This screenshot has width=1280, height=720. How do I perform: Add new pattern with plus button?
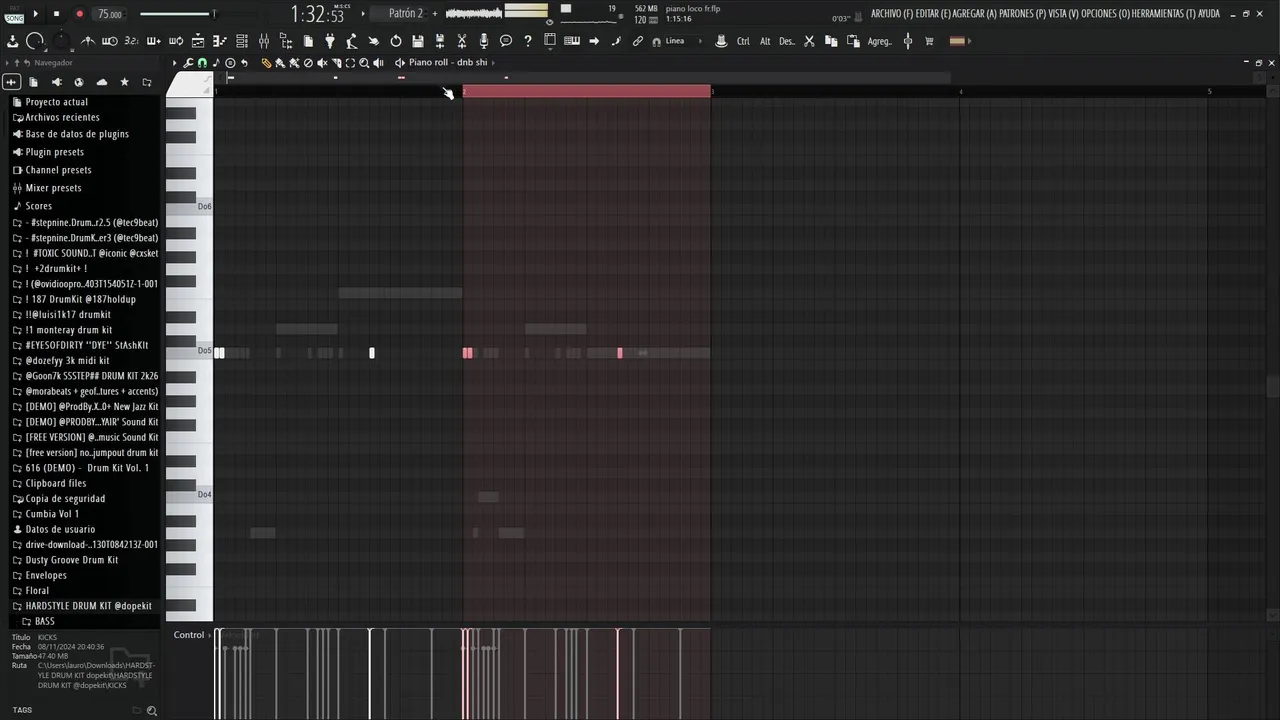click(x=434, y=14)
